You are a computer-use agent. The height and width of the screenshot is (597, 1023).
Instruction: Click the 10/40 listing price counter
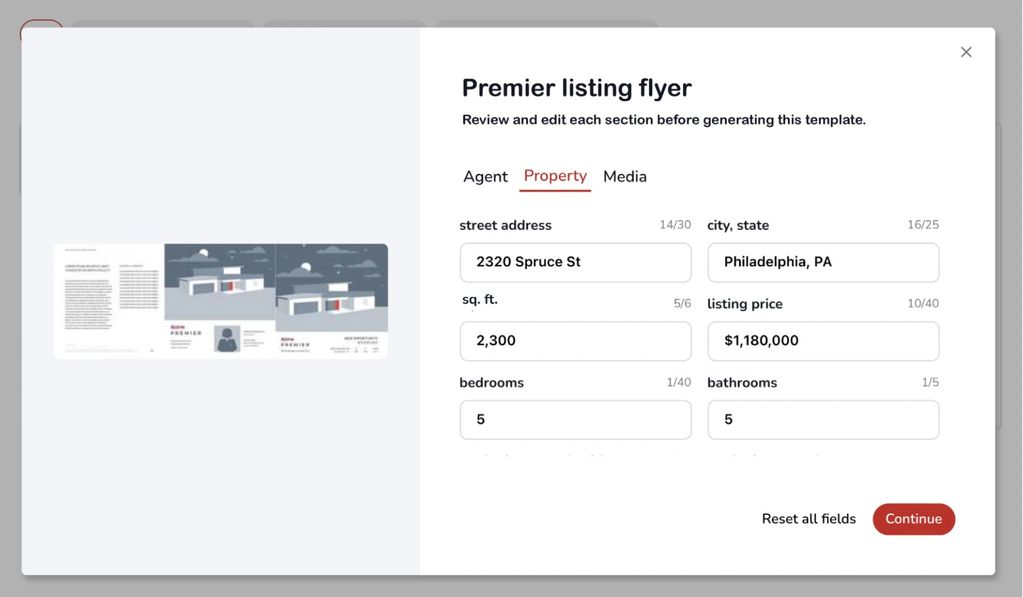click(x=923, y=304)
